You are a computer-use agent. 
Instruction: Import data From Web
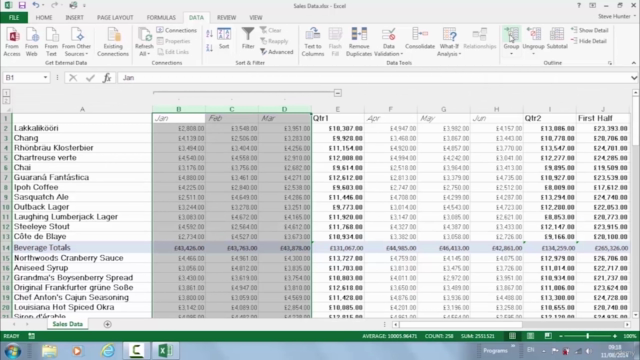pos(31,42)
